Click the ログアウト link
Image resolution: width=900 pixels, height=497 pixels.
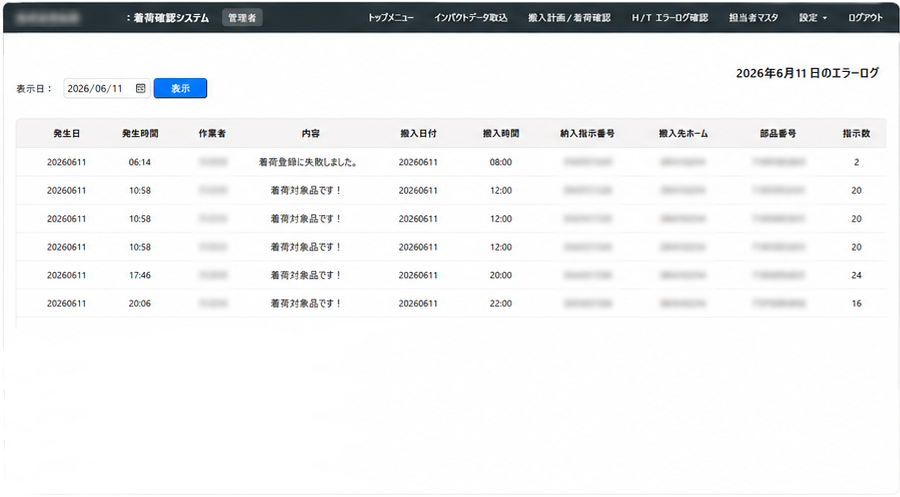866,18
